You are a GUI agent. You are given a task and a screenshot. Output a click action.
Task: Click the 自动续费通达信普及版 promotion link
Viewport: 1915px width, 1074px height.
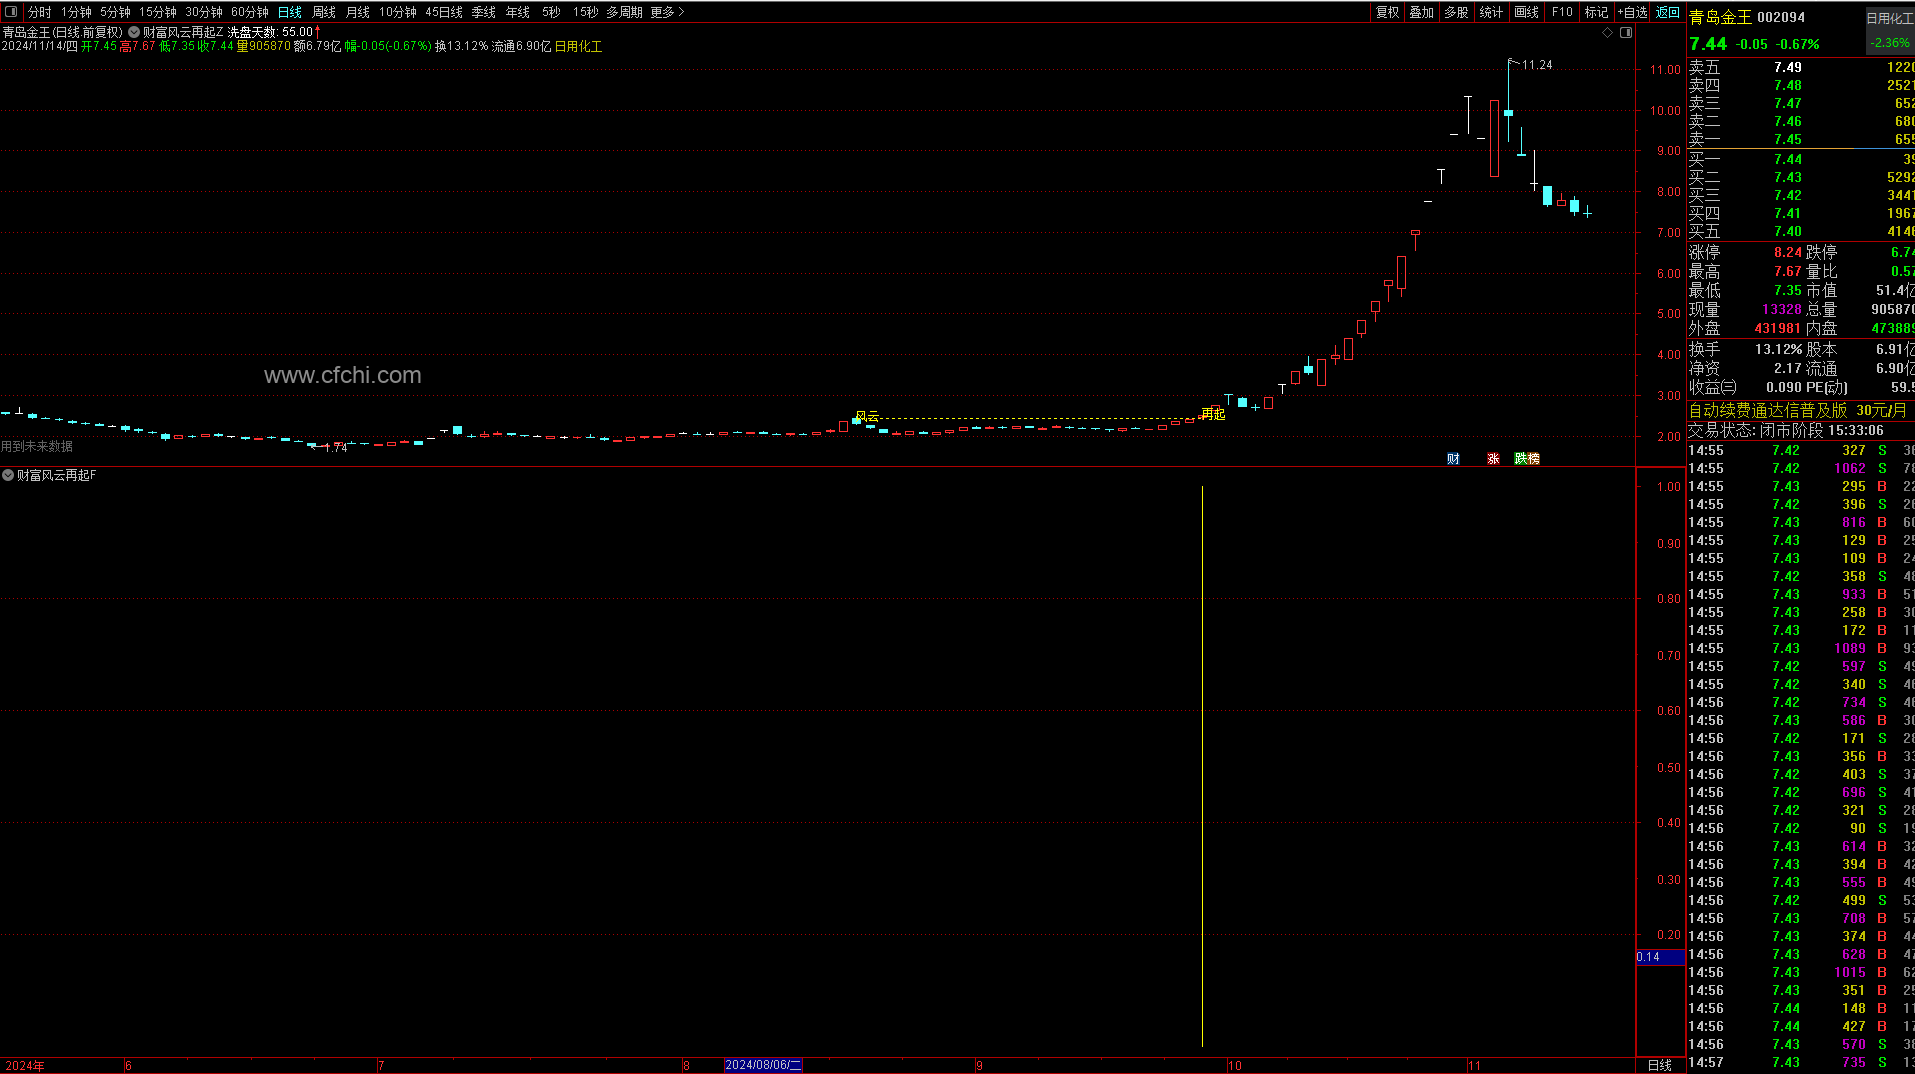coord(1768,410)
